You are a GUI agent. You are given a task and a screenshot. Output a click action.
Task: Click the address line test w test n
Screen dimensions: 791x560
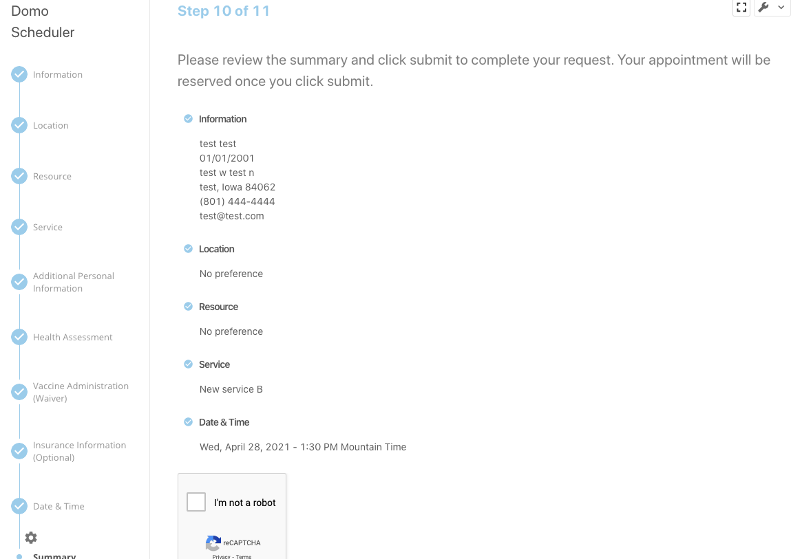(x=227, y=173)
